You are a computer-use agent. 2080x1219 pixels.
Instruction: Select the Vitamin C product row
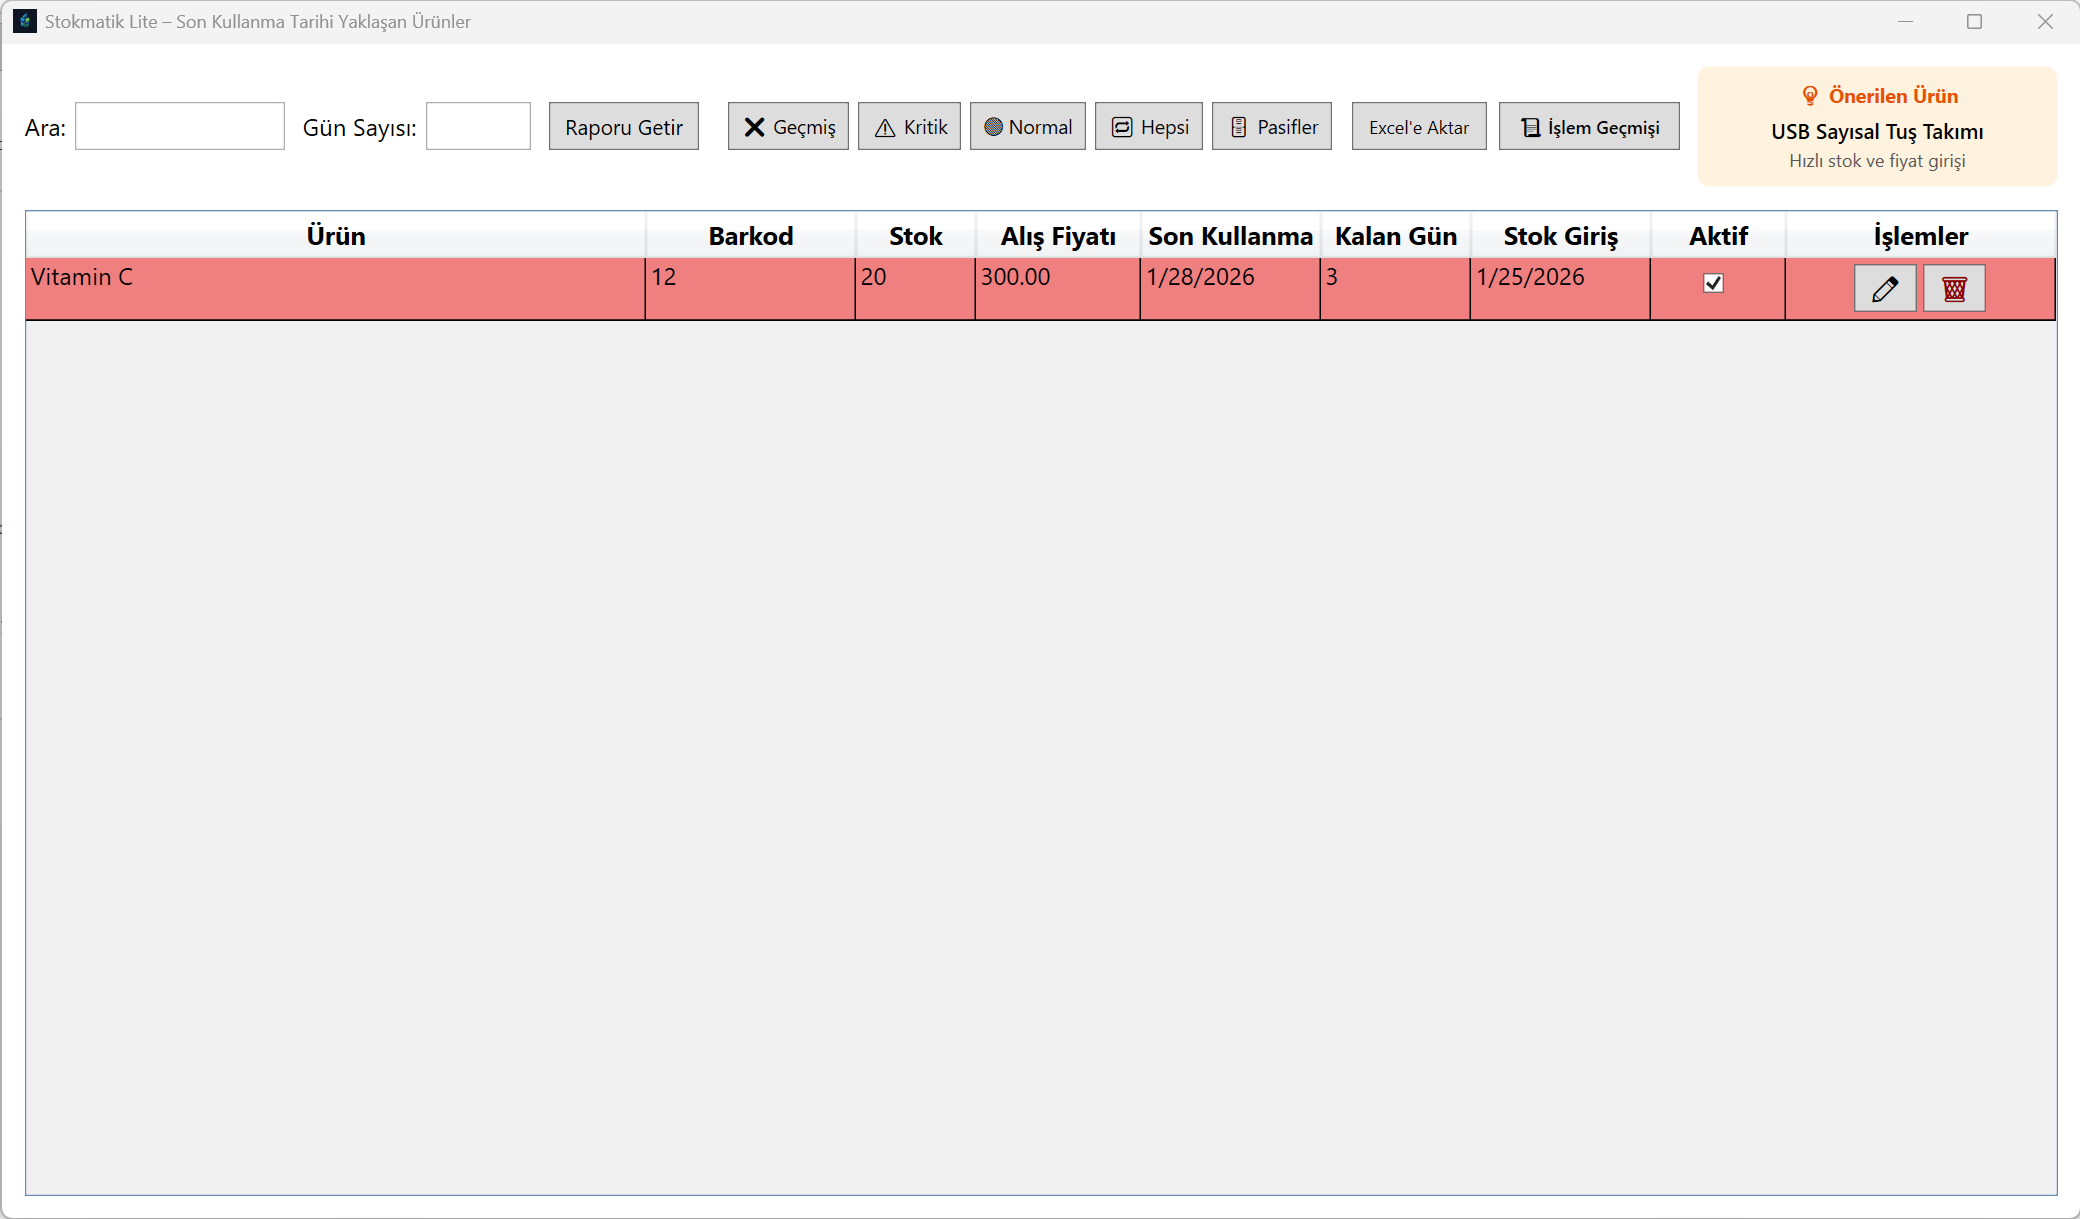(335, 289)
